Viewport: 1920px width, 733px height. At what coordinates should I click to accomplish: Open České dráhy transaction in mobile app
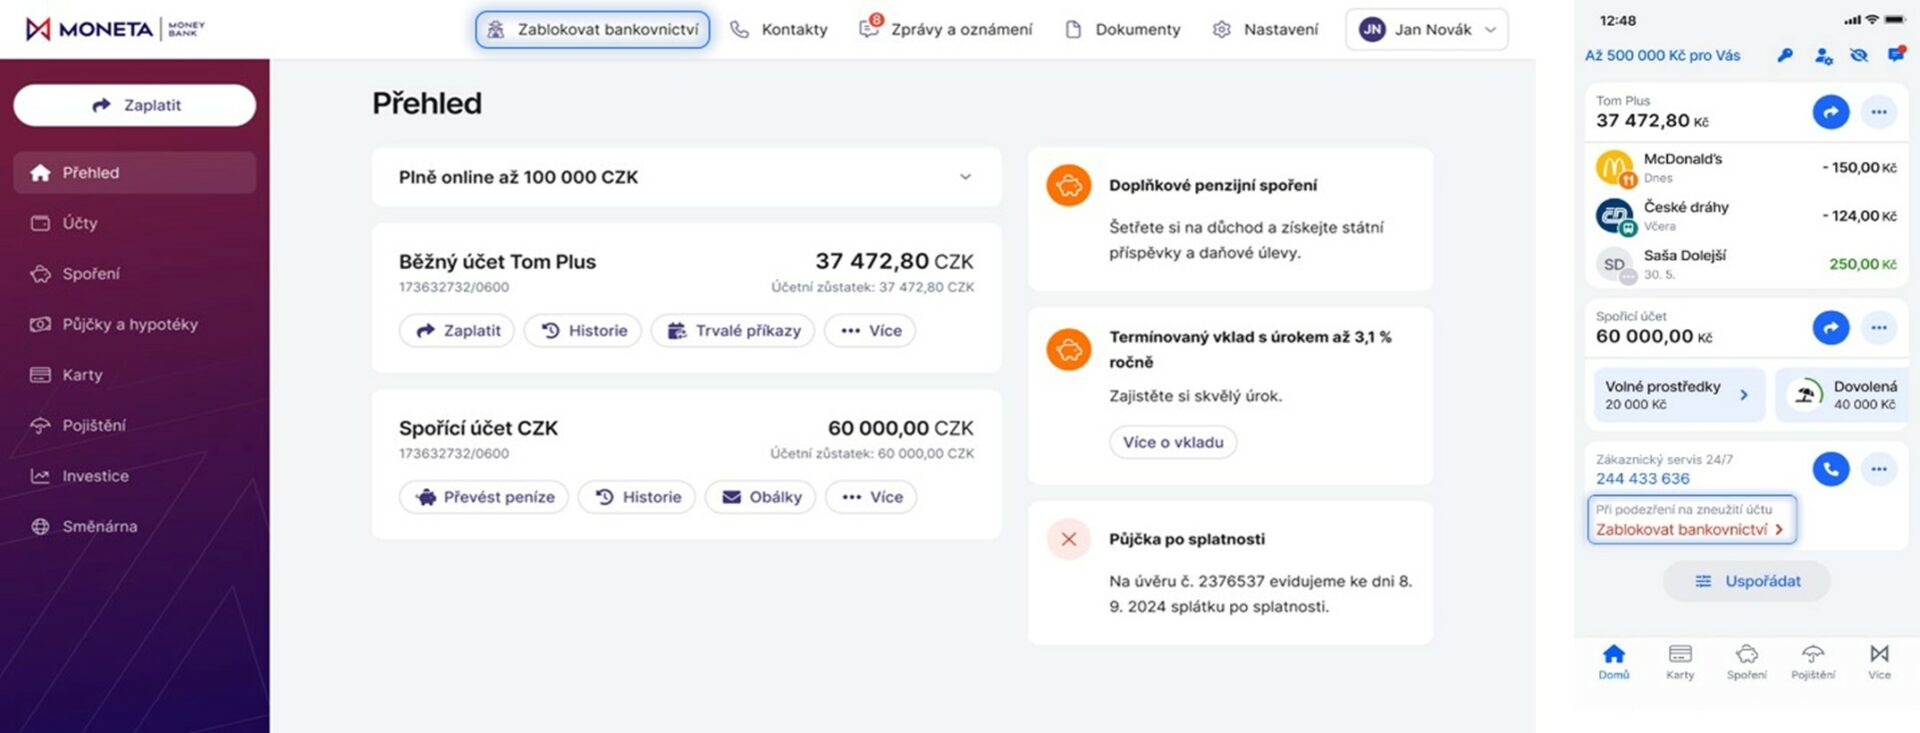[1746, 216]
